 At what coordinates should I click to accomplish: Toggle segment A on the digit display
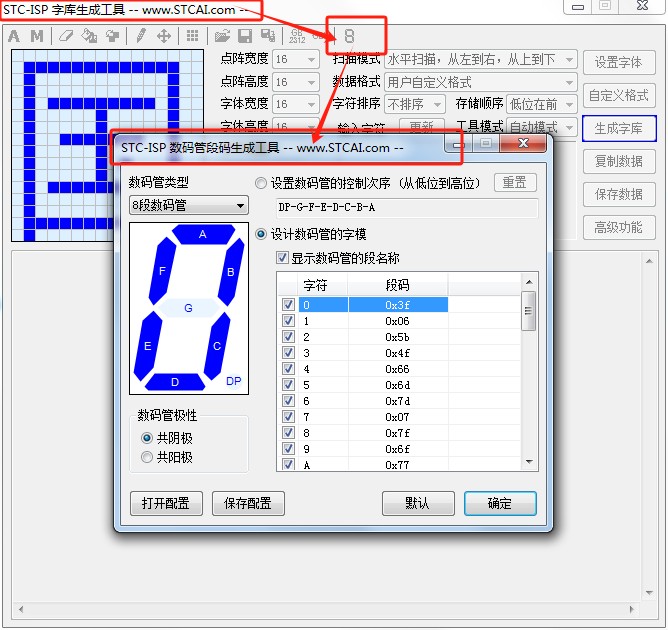click(203, 234)
